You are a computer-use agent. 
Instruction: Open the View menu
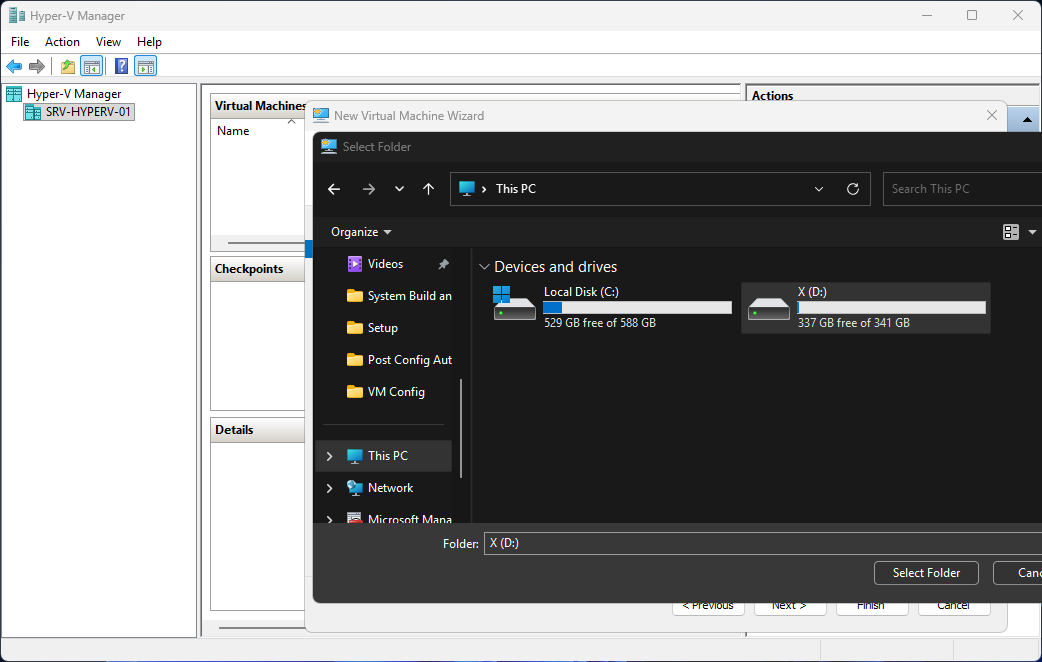108,42
